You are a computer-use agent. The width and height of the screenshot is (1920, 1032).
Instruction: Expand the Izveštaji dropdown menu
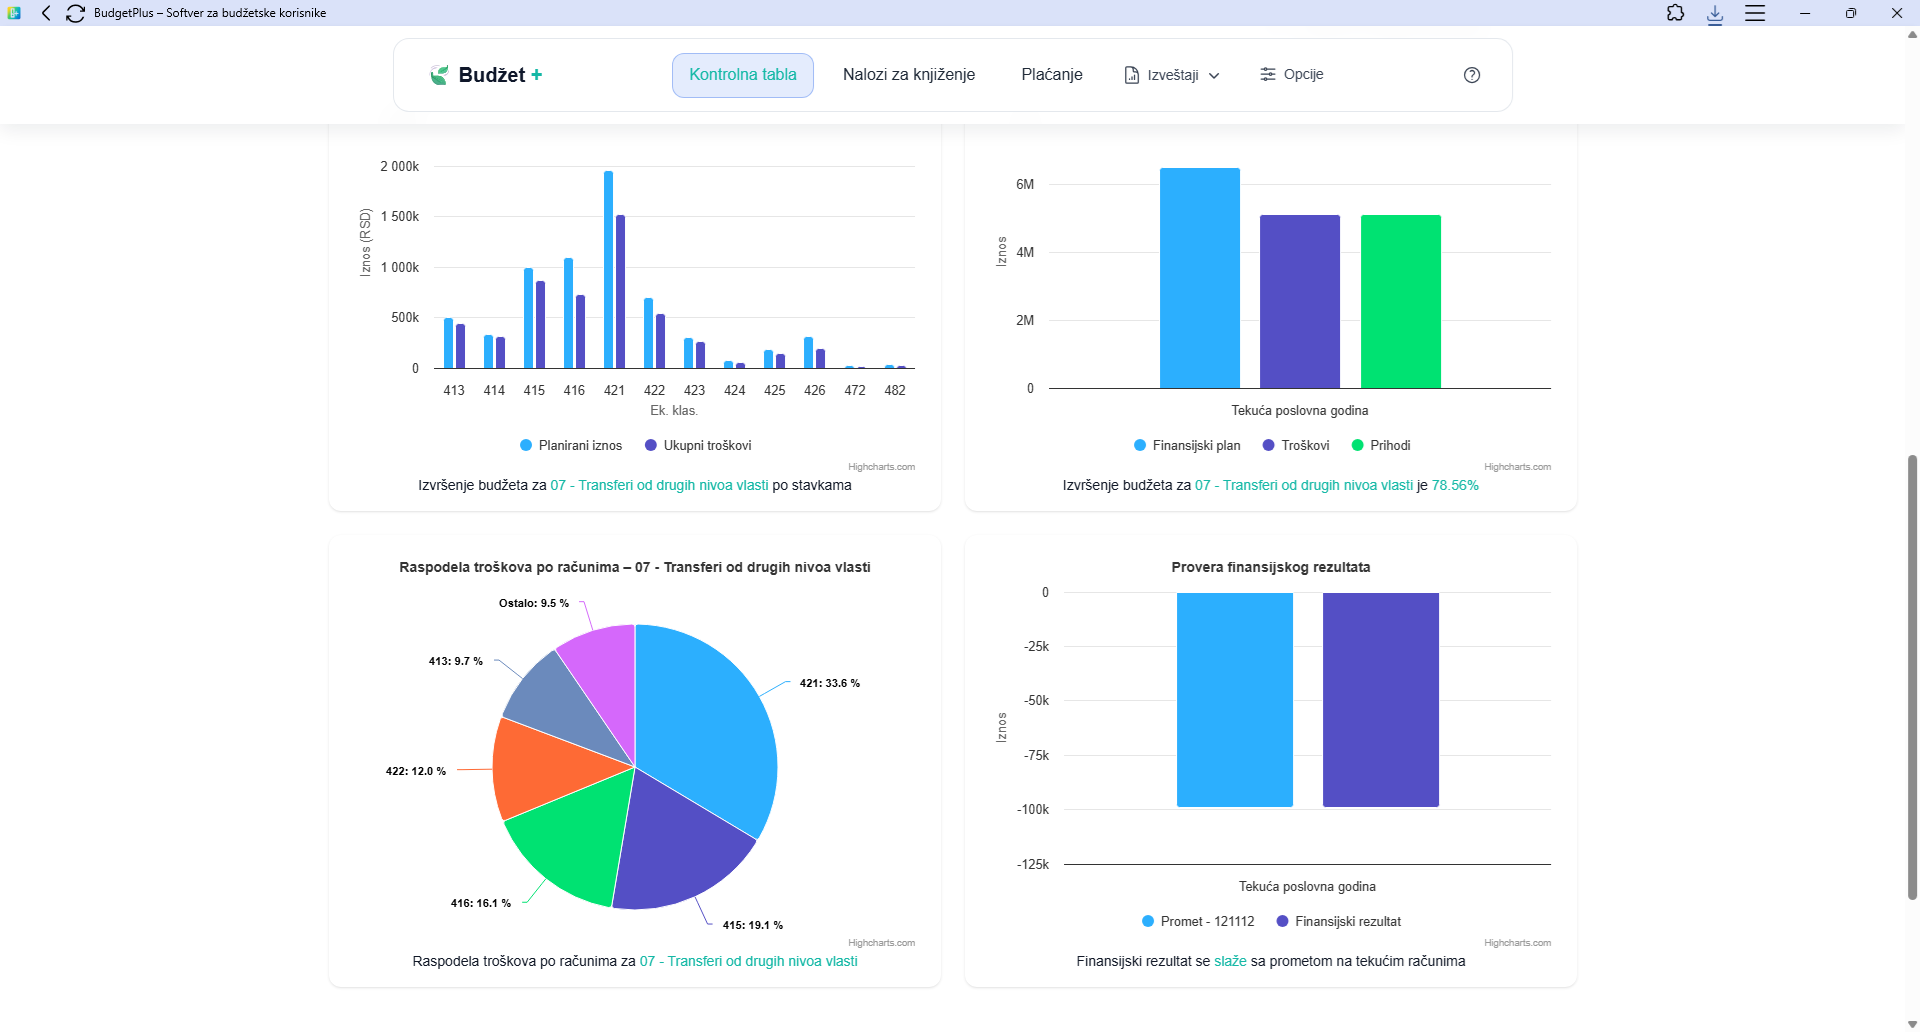coord(1172,75)
